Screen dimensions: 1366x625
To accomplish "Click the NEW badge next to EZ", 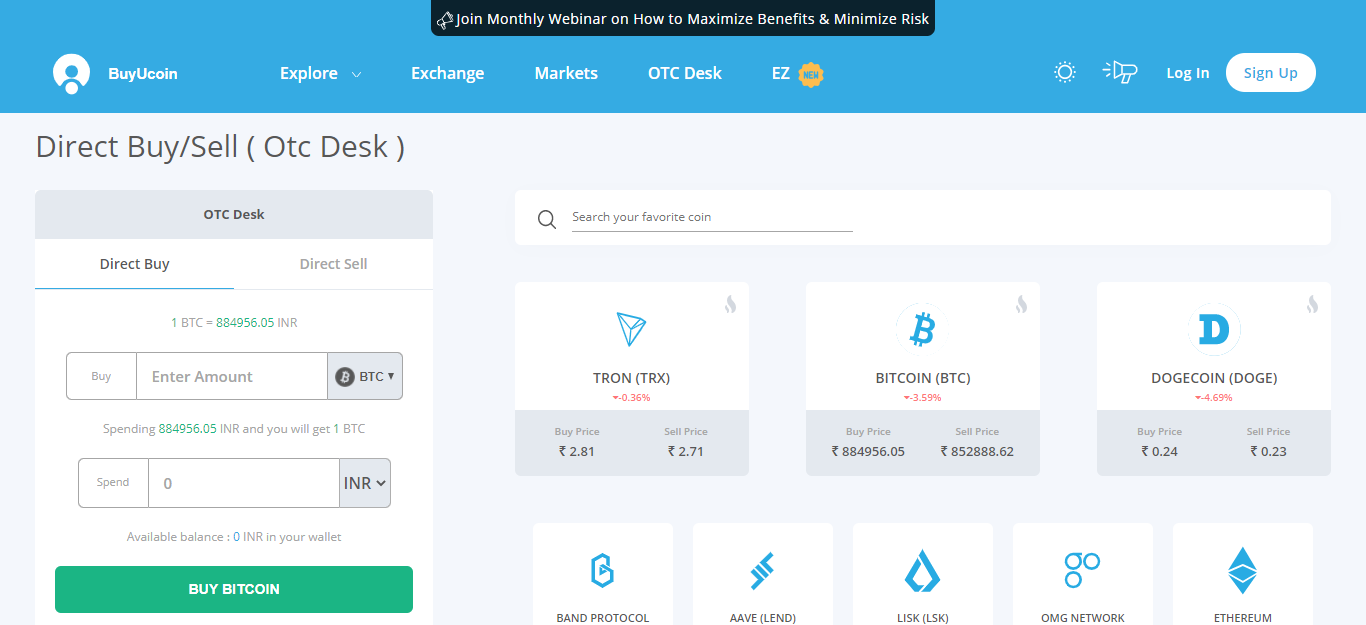I will (x=811, y=74).
